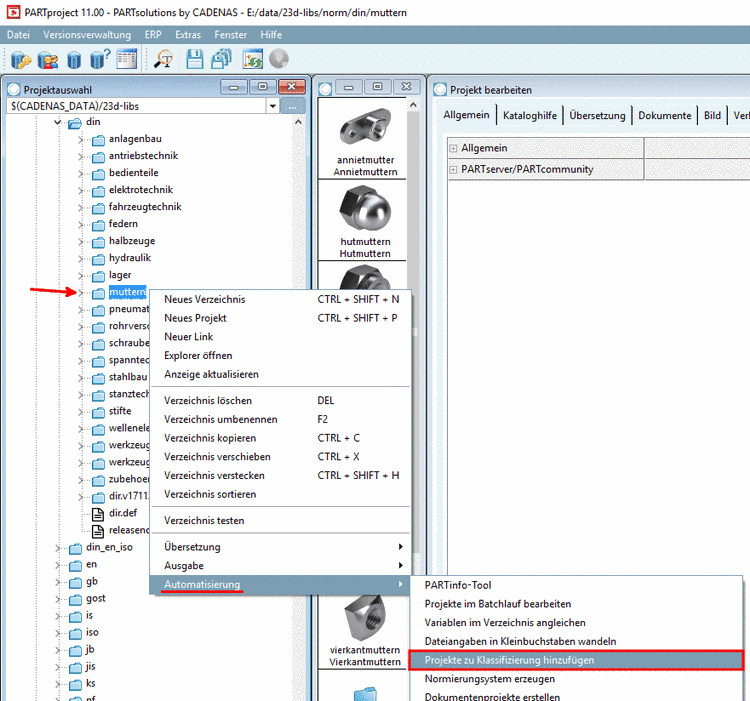
Task: Switch to the Kataloghilfe tab
Action: (x=529, y=115)
